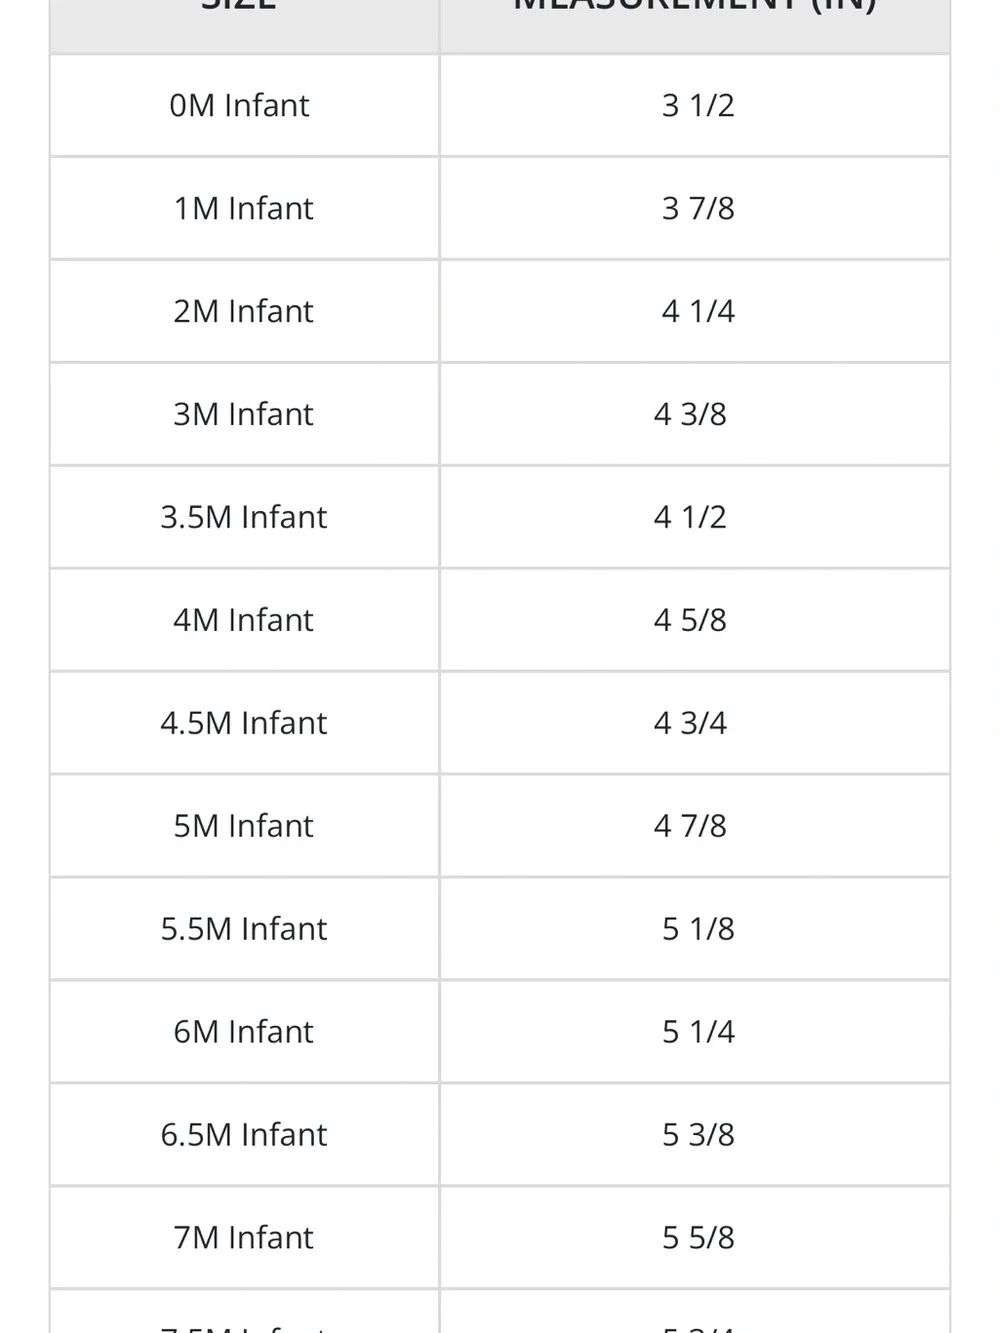Select the 5M Infant size cell
1000x1333 pixels.
click(x=244, y=826)
